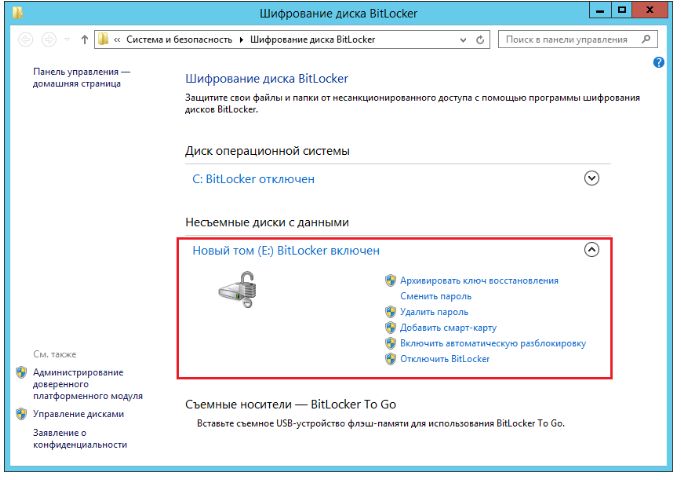Click the shield icon beside 'Управление дисками'
Viewport: 681px width, 480px height.
tap(22, 413)
